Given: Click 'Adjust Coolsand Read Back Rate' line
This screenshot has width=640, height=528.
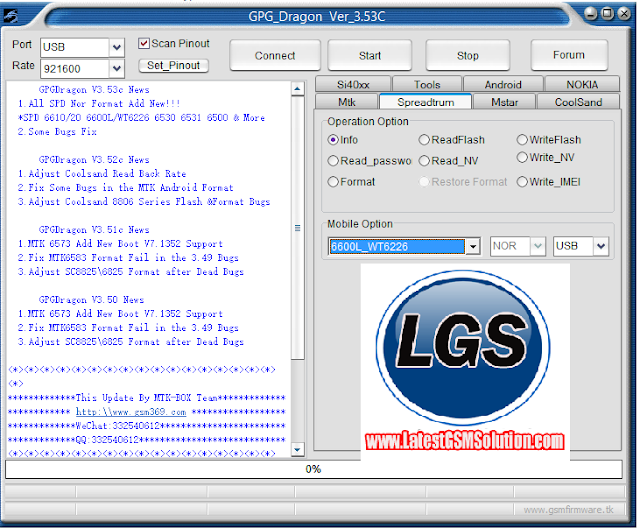Looking at the screenshot, I should pos(102,174).
